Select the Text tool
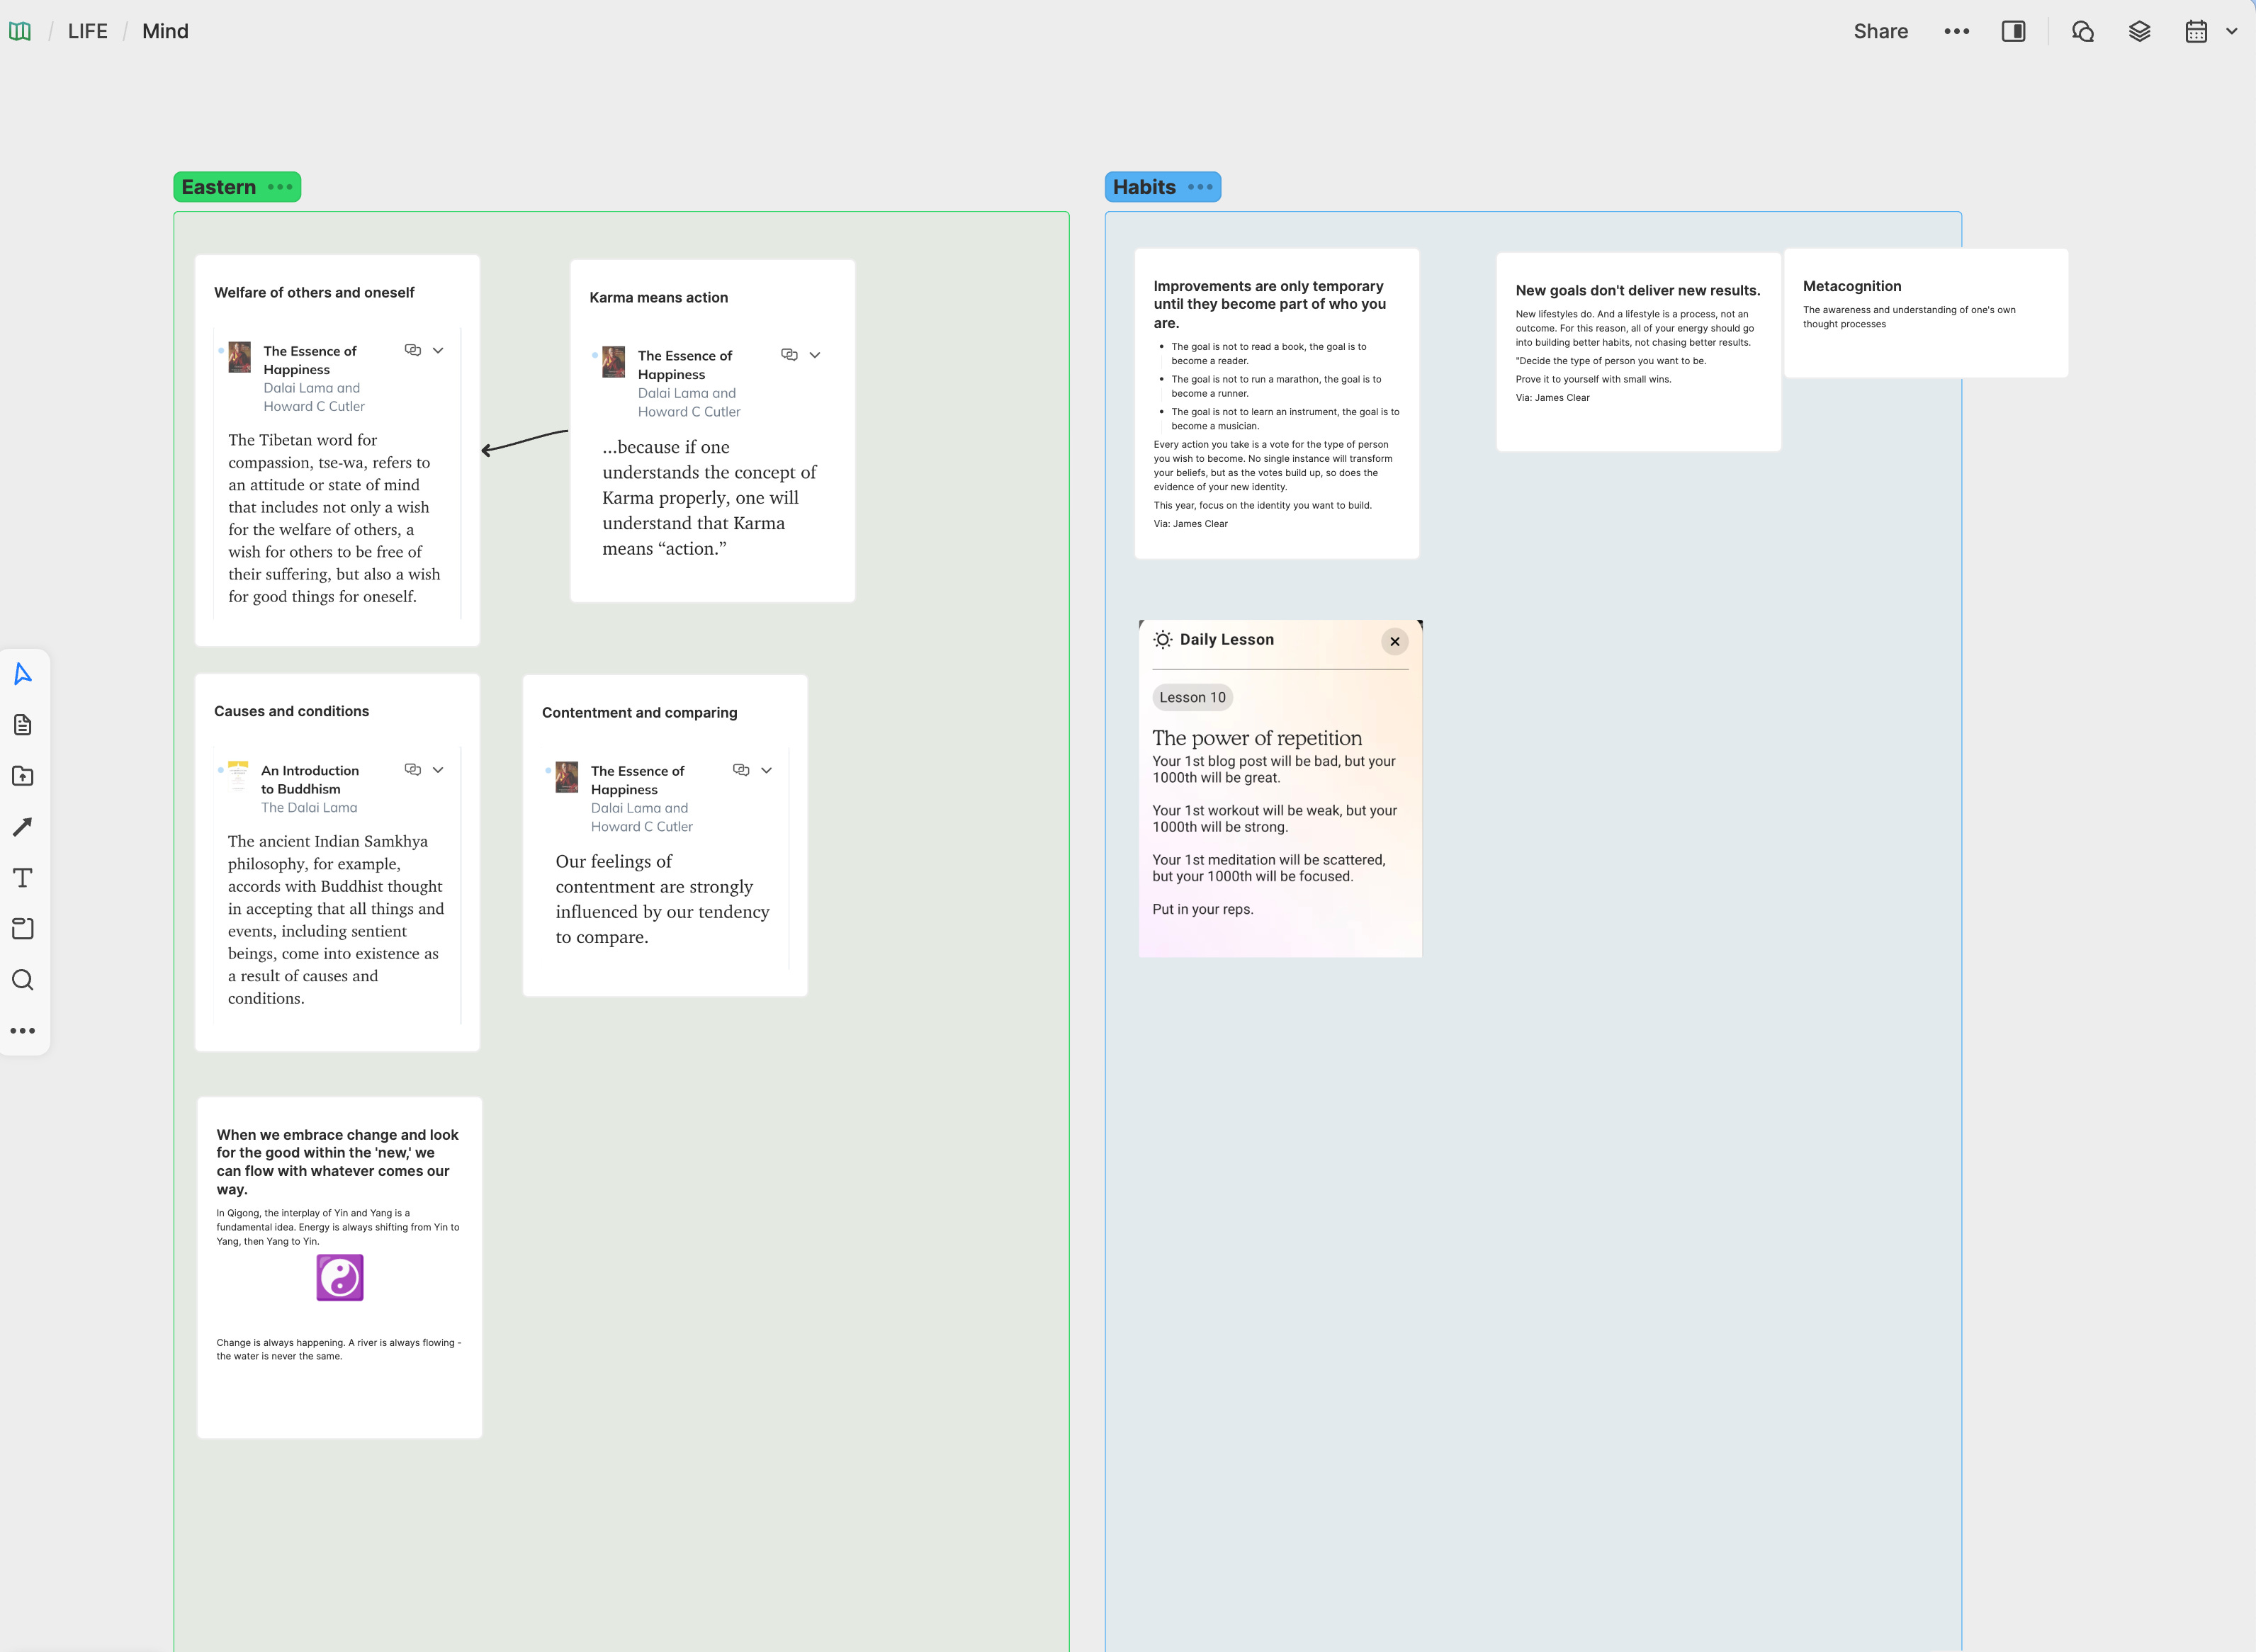The width and height of the screenshot is (2256, 1652). coord(23,878)
